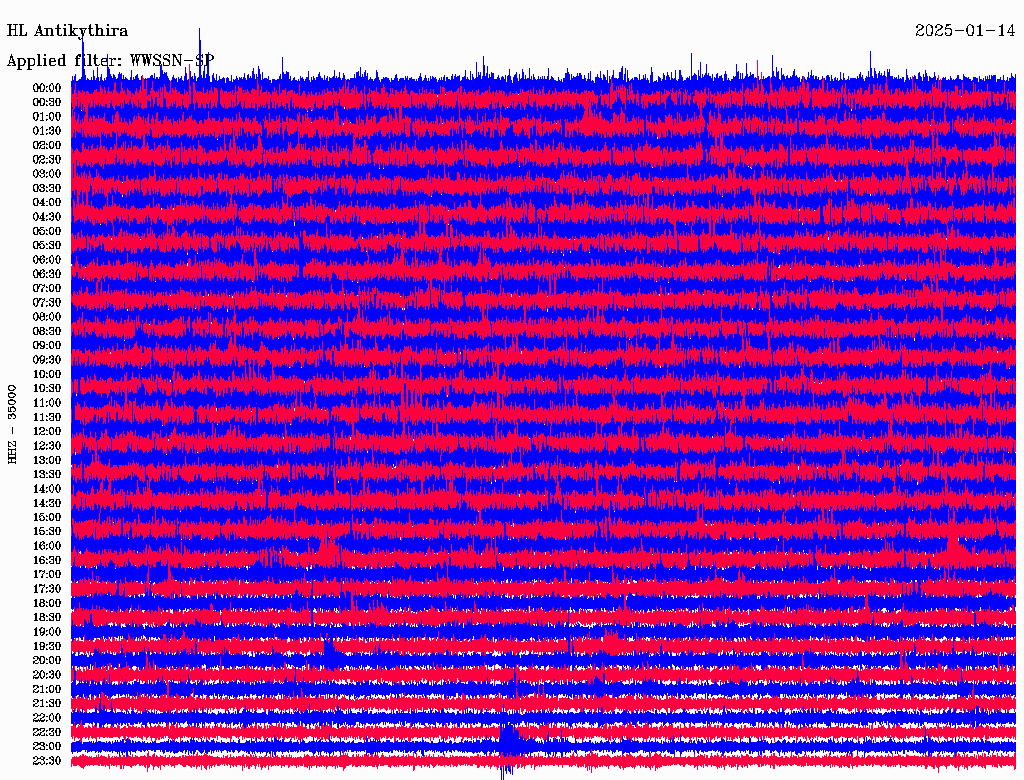Select the 06:30 time label
Image resolution: width=1024 pixels, height=780 pixels.
point(47,274)
